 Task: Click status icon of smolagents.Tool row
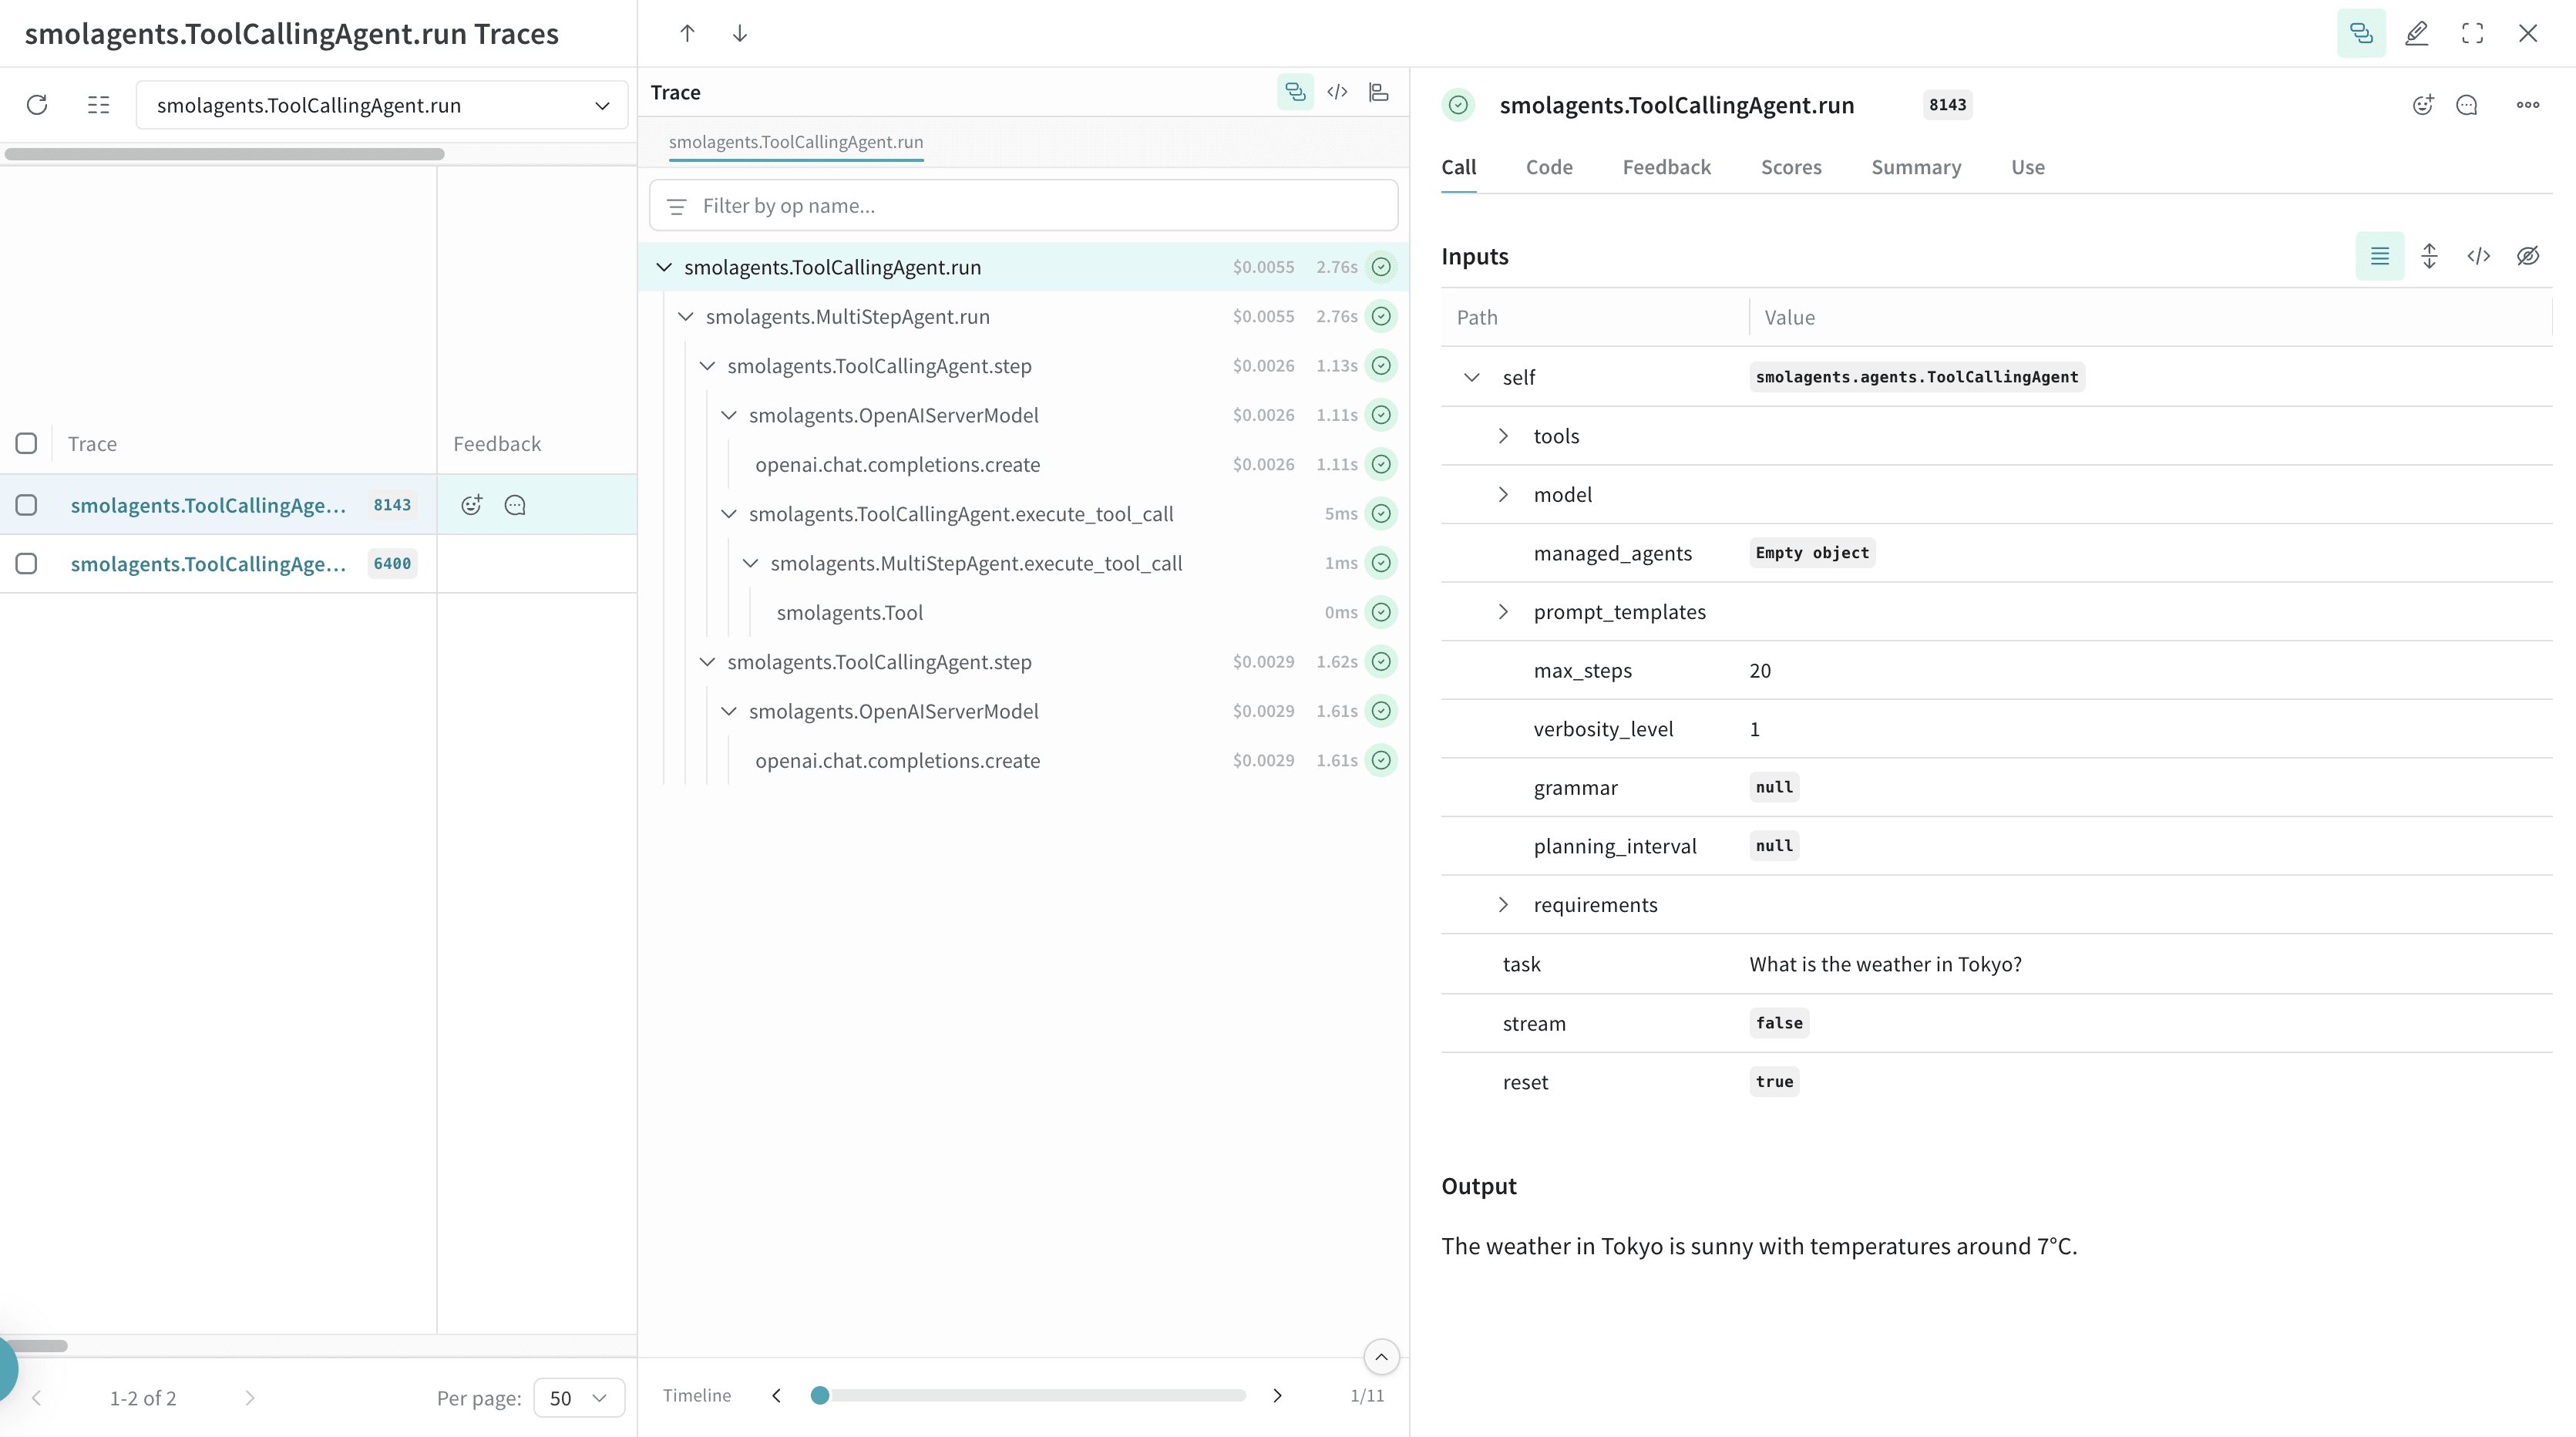[1381, 612]
